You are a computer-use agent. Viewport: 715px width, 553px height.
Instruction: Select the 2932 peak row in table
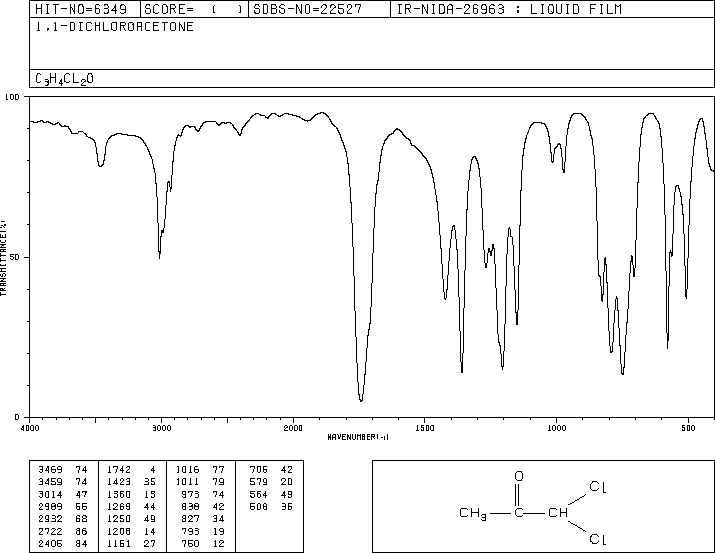pos(63,519)
